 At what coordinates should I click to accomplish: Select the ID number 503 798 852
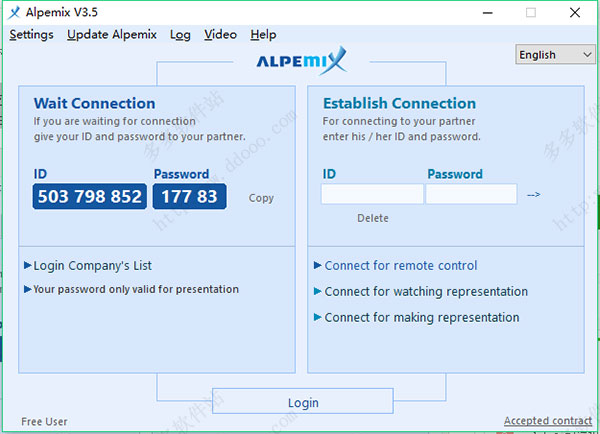[x=90, y=196]
